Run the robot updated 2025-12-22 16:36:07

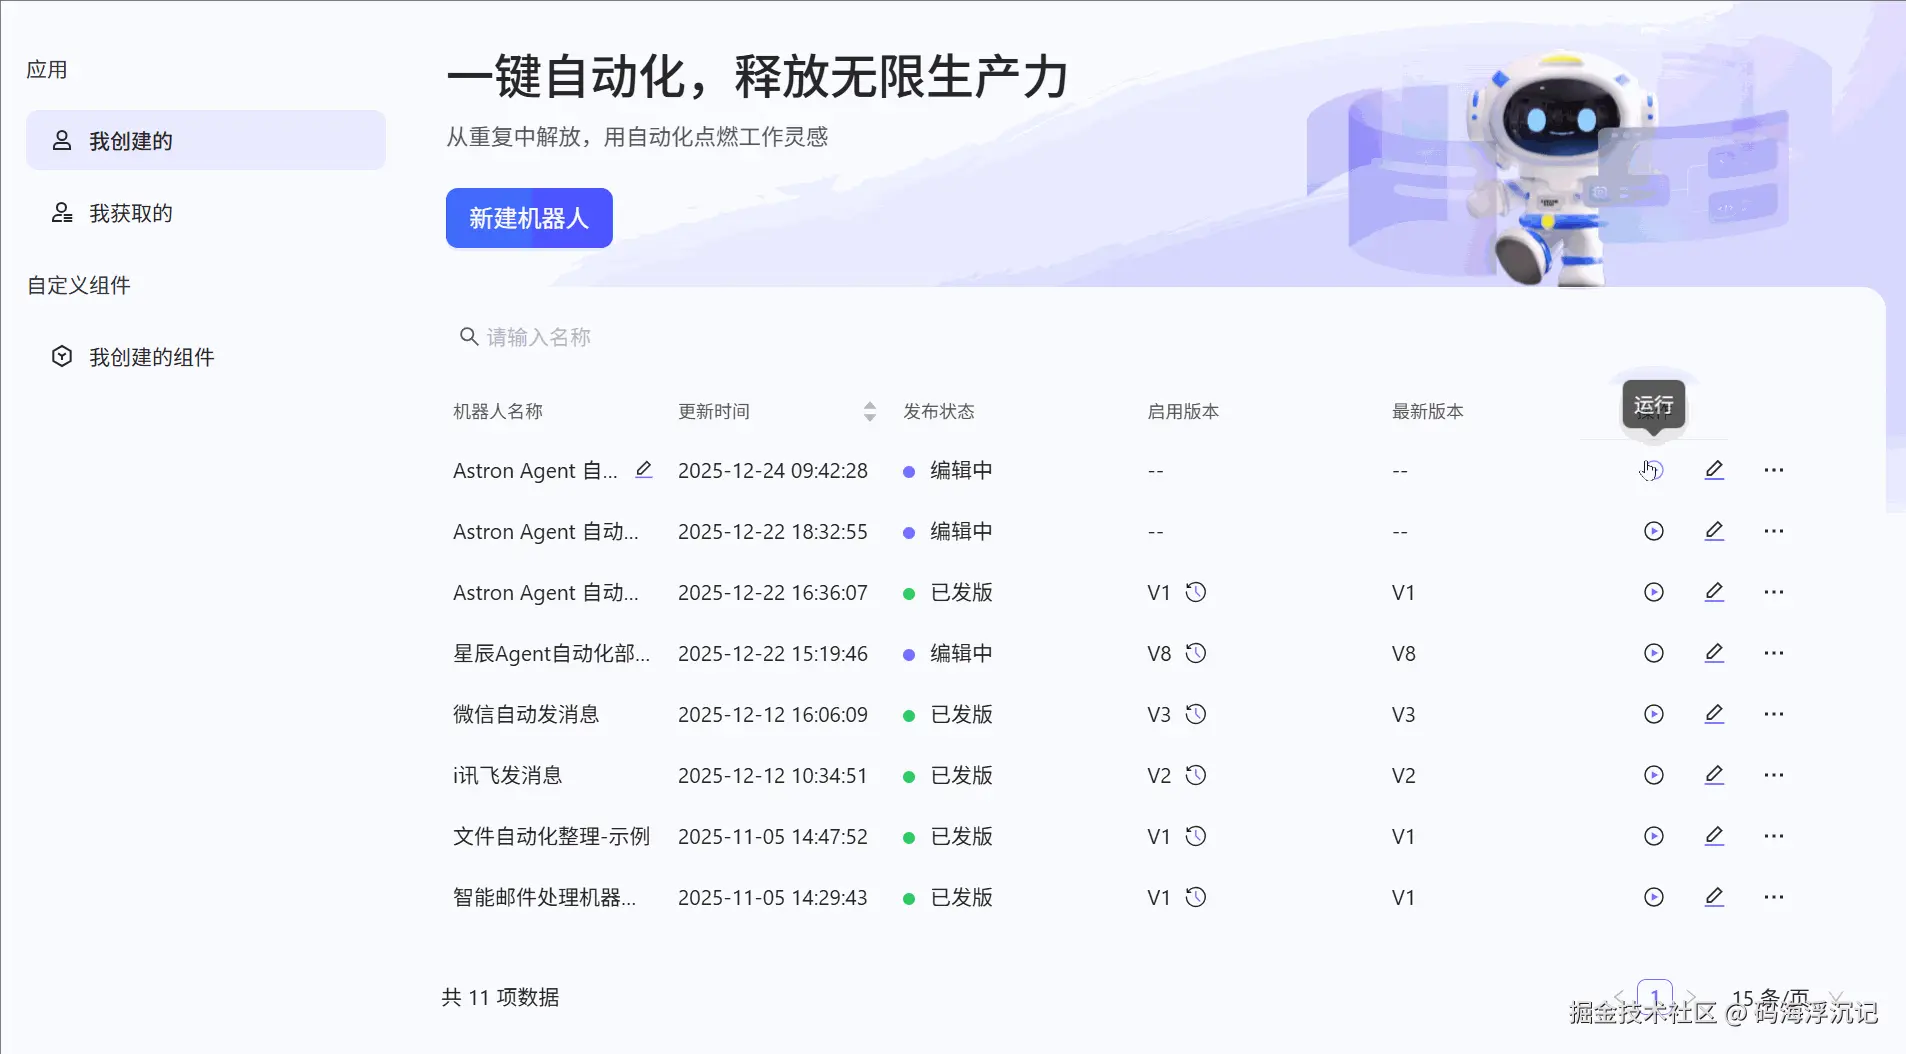click(x=1654, y=592)
